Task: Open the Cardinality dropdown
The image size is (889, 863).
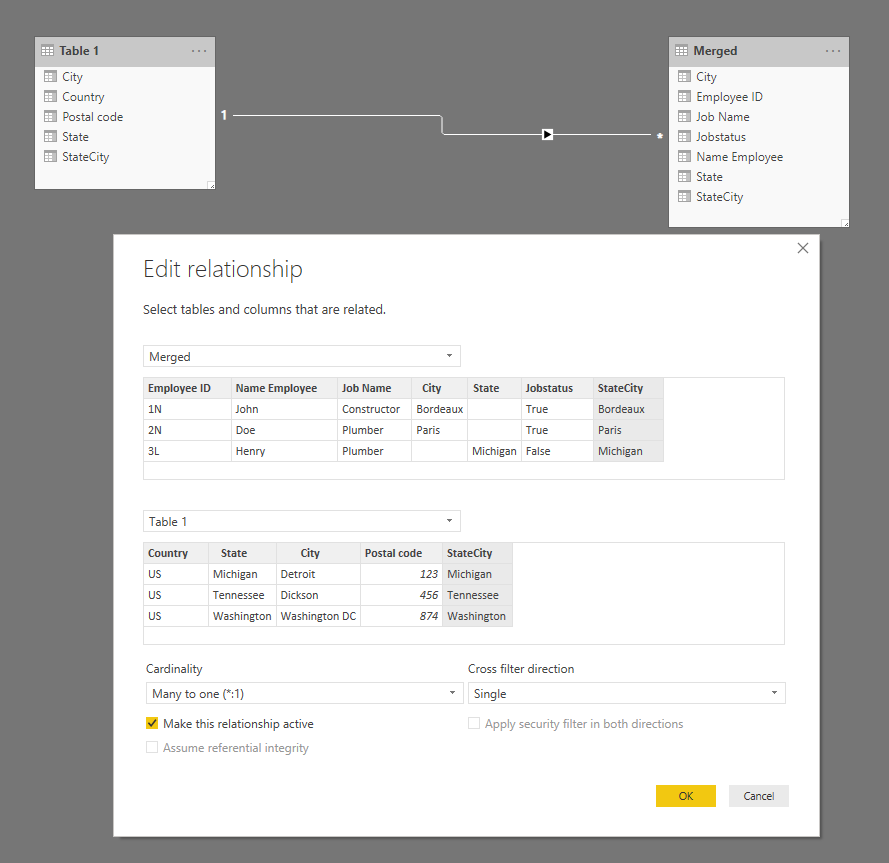Action: [x=304, y=693]
